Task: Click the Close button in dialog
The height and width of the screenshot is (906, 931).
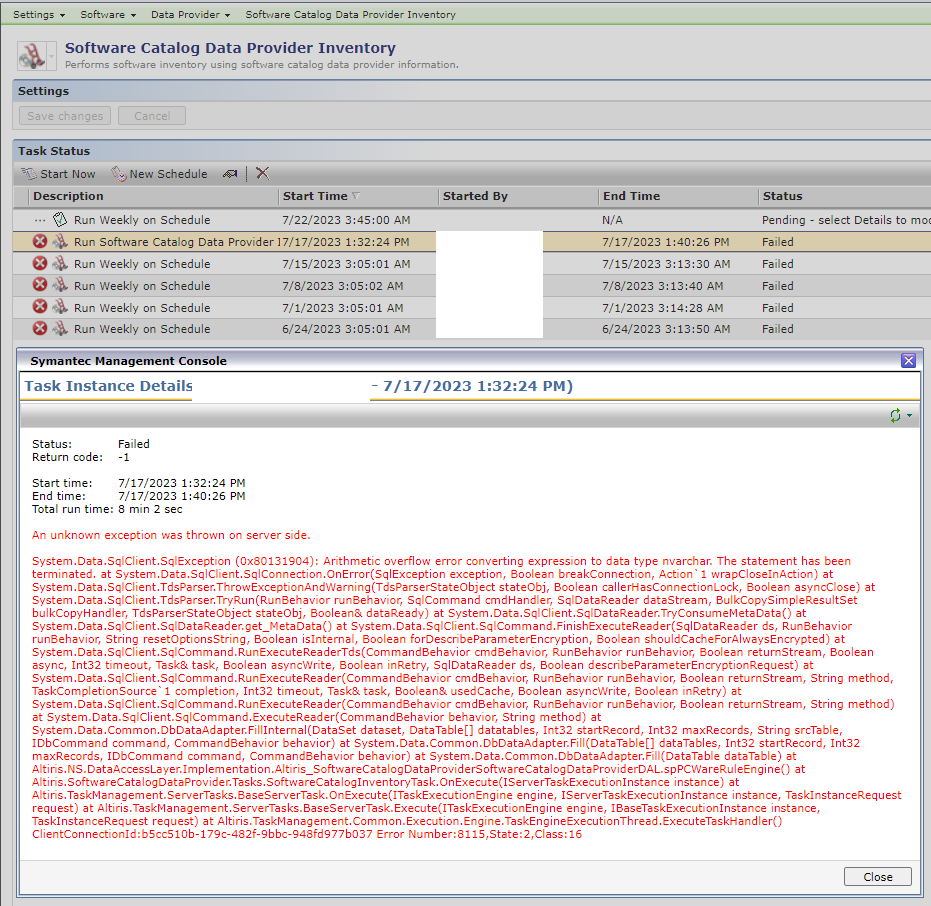Action: pyautogui.click(x=878, y=876)
